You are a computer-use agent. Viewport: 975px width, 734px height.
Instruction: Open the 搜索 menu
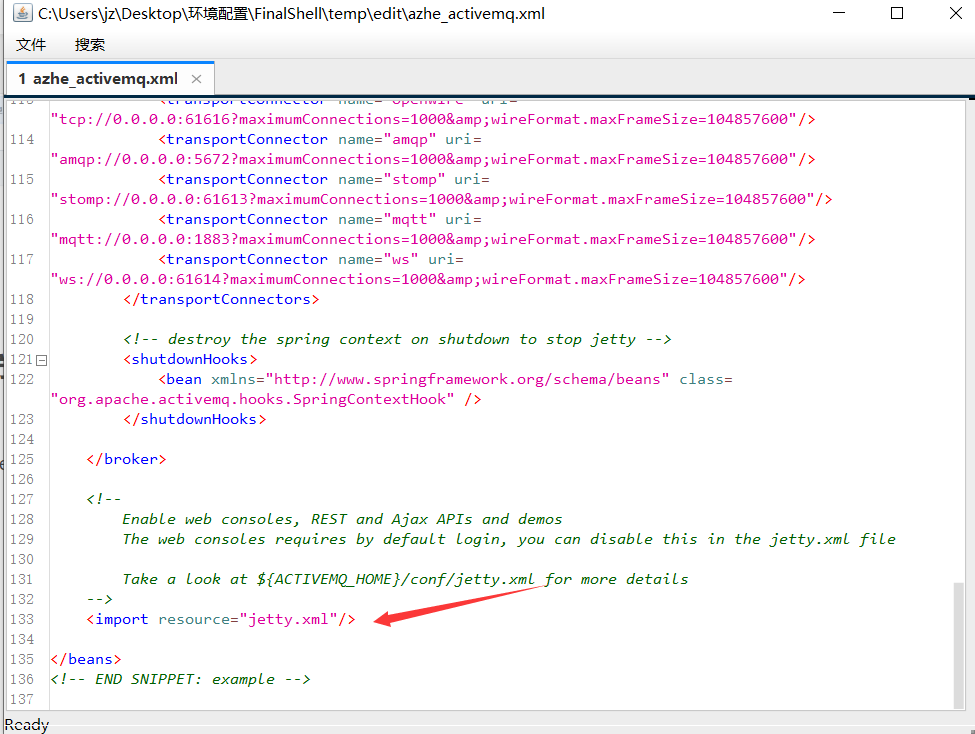(x=88, y=44)
